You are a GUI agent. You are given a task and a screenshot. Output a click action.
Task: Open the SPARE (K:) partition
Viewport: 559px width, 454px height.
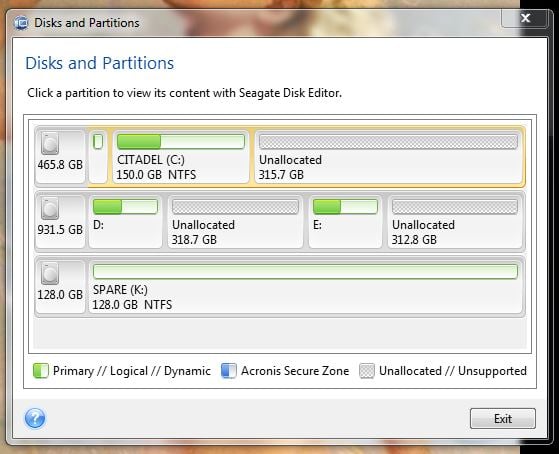(306, 286)
